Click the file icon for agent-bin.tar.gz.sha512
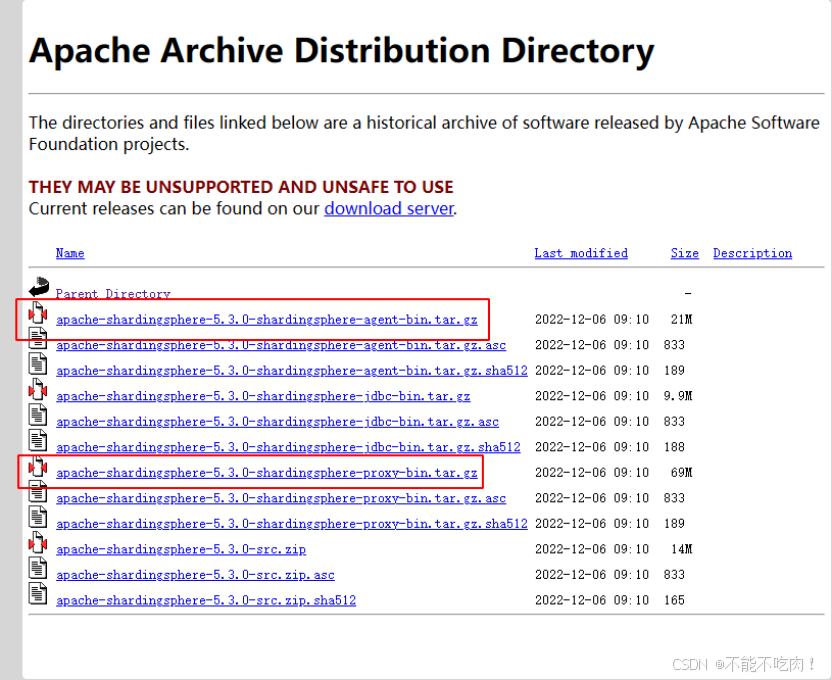Image resolution: width=832 pixels, height=680 pixels. (38, 363)
